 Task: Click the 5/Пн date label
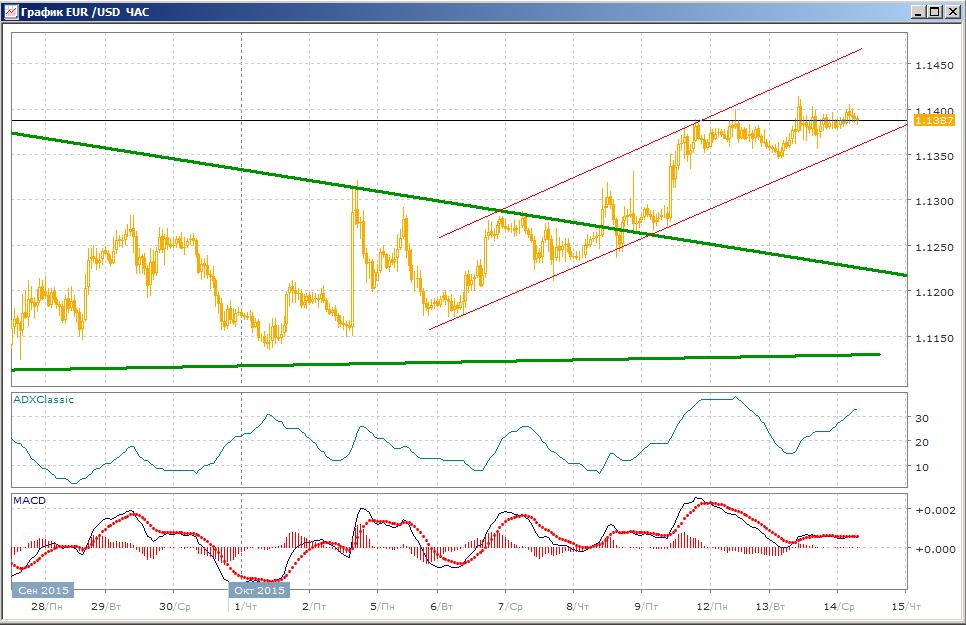(382, 607)
